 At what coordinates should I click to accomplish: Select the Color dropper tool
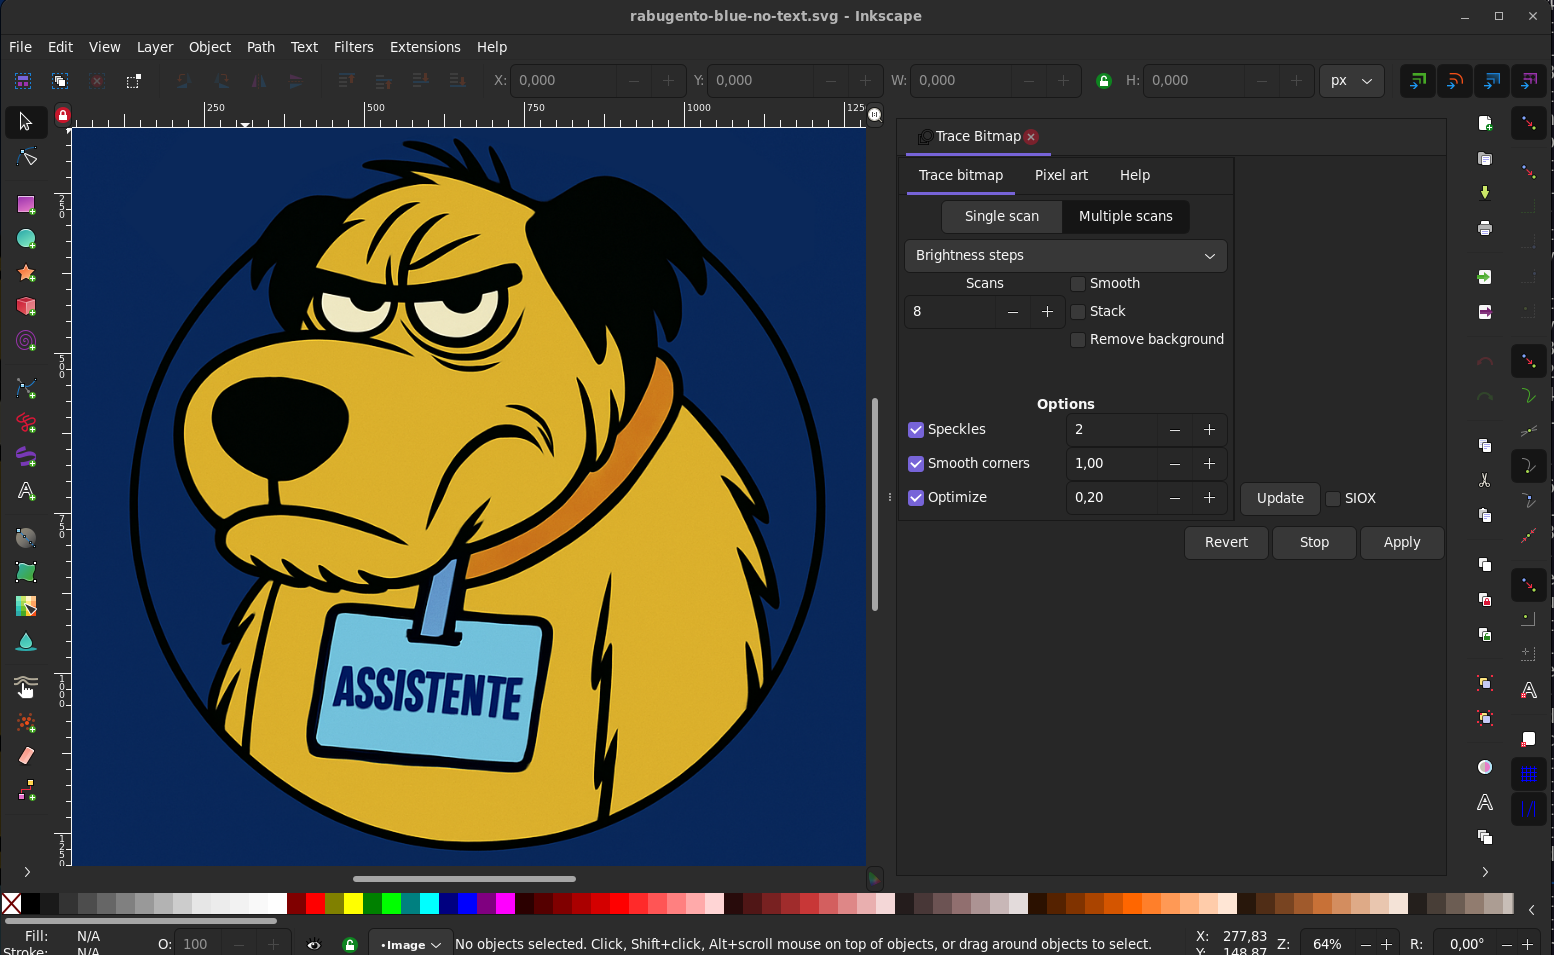coord(26,606)
